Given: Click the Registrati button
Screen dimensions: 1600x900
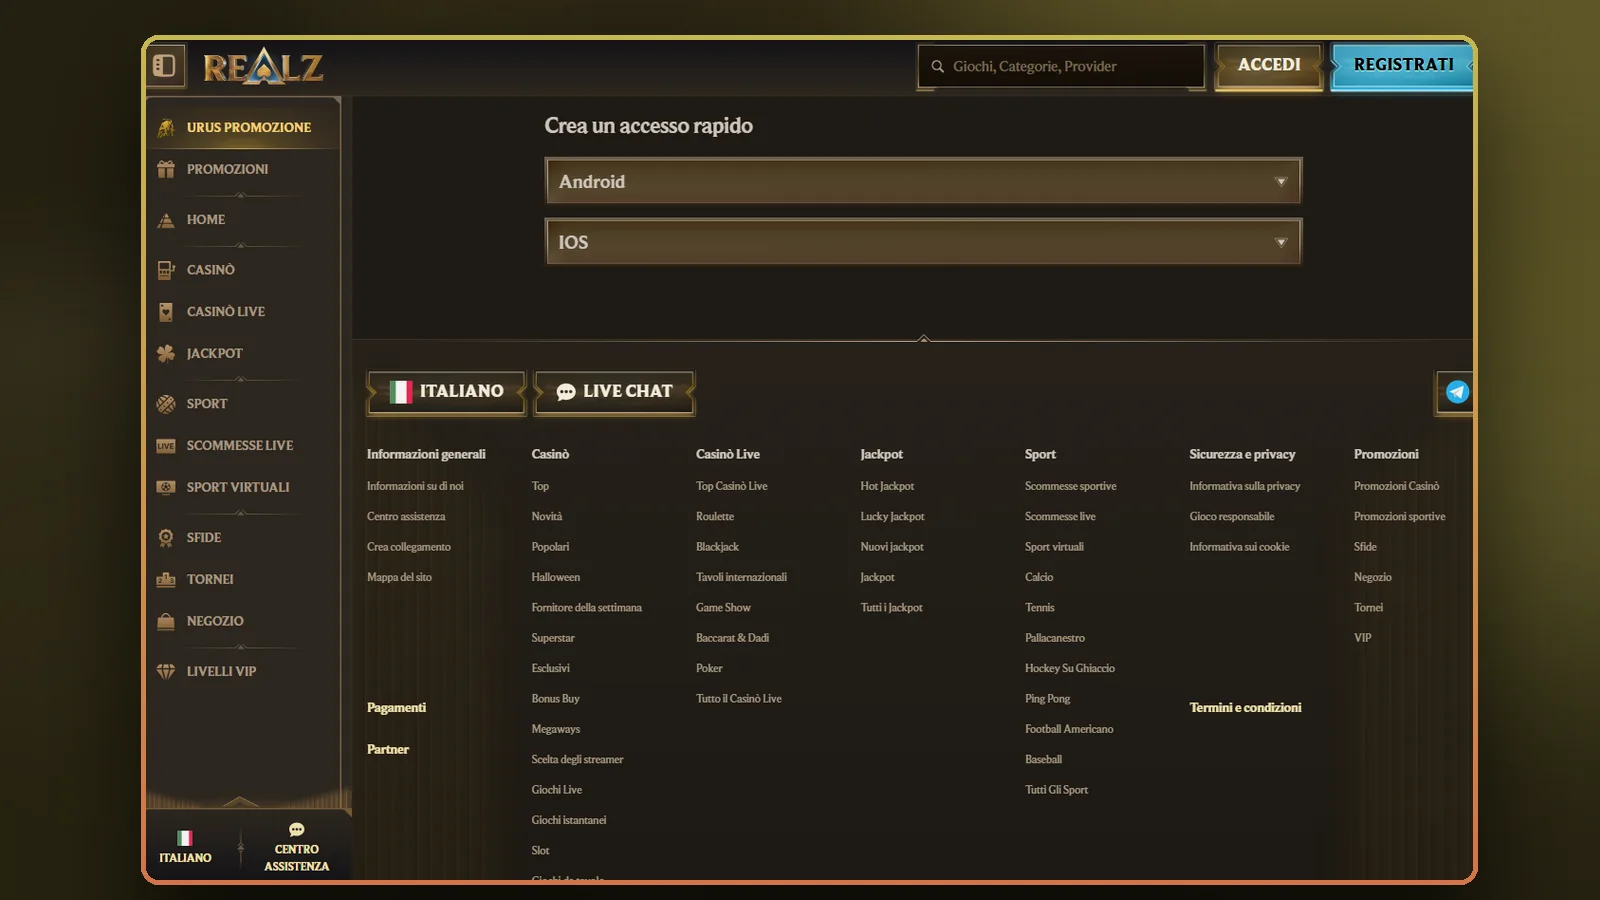Looking at the screenshot, I should click(x=1402, y=65).
